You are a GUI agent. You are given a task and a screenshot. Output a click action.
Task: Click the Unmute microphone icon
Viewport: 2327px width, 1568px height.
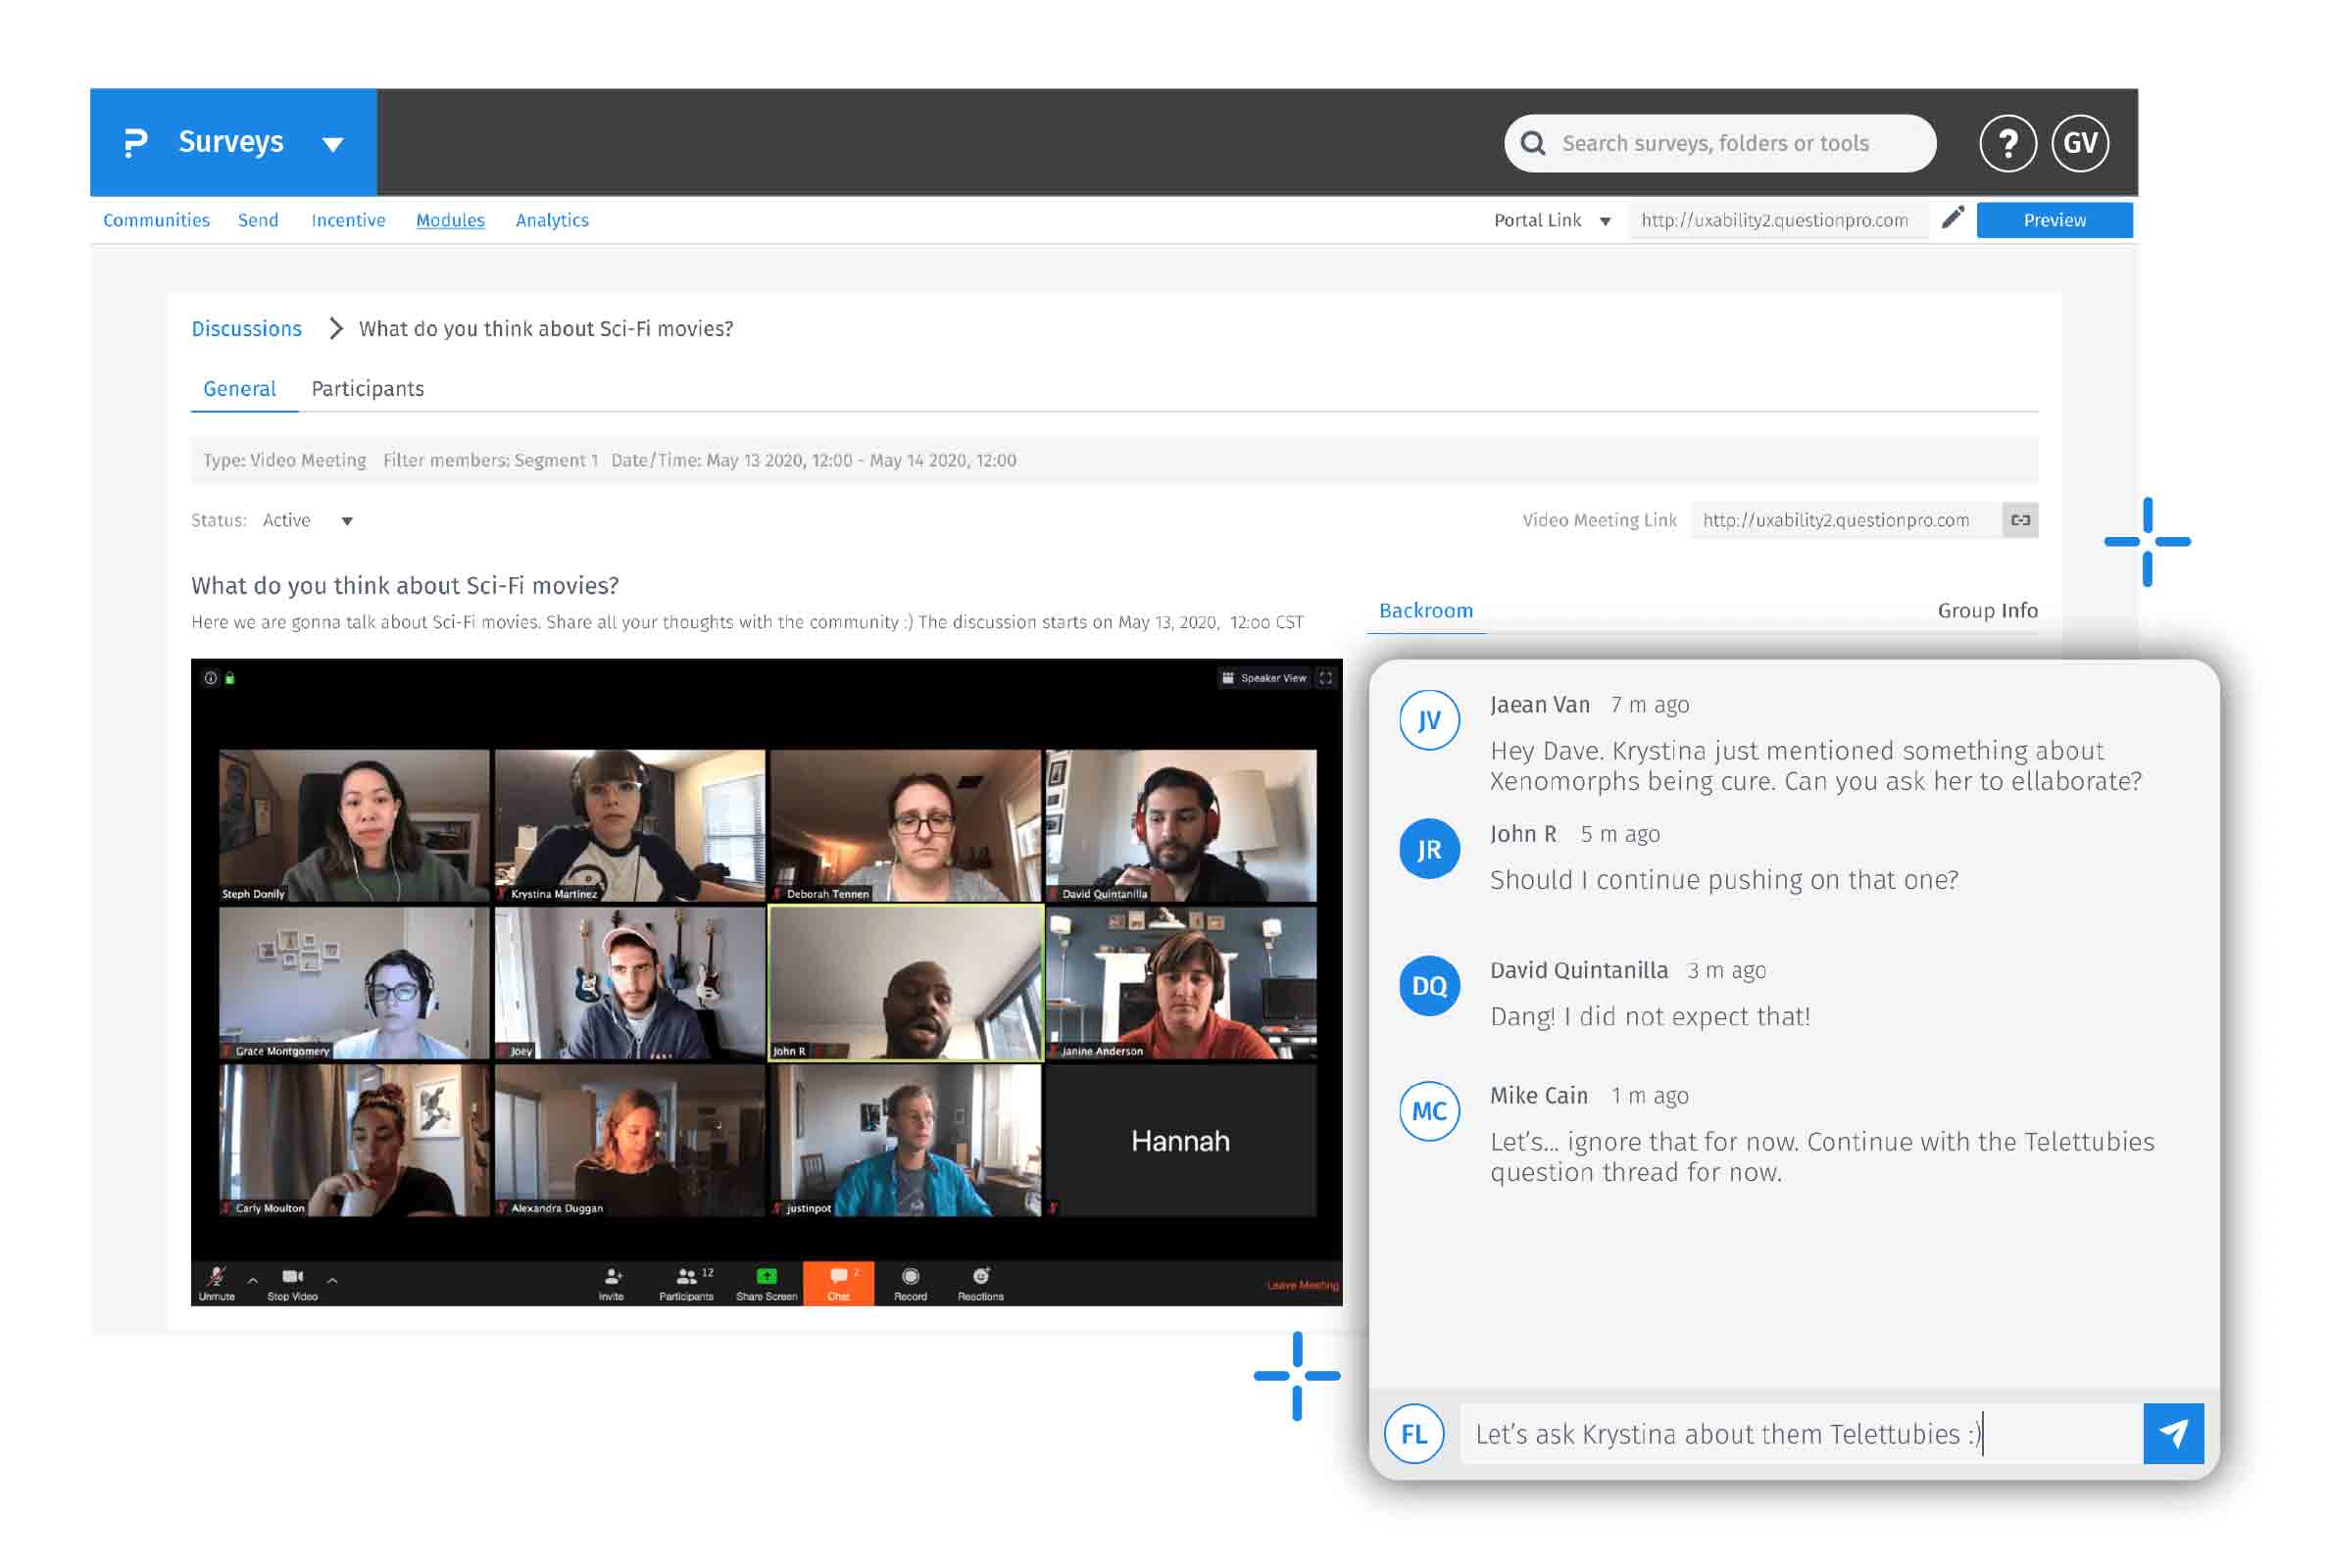(x=216, y=1276)
